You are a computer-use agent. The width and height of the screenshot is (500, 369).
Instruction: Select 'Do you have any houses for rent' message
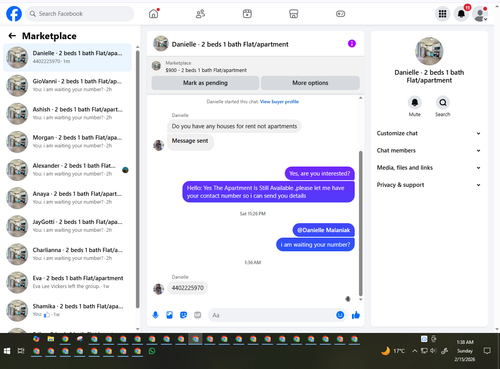tap(234, 126)
